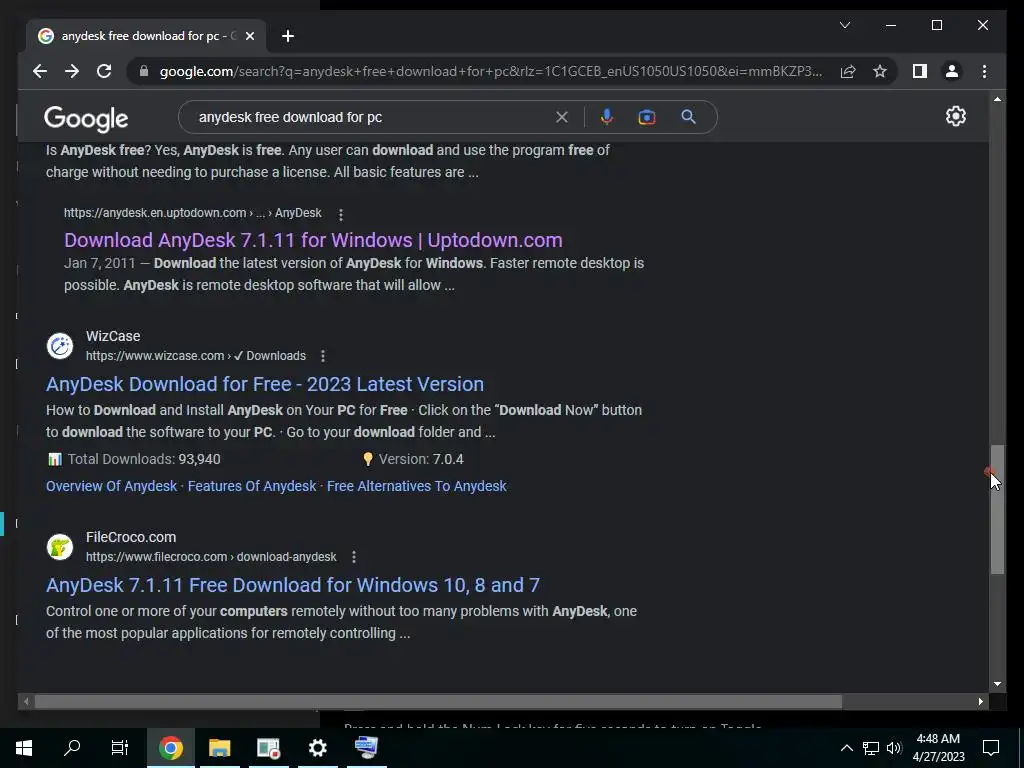The width and height of the screenshot is (1024, 768).
Task: Open Overview Of Anydesk sitelink
Action: coord(111,486)
